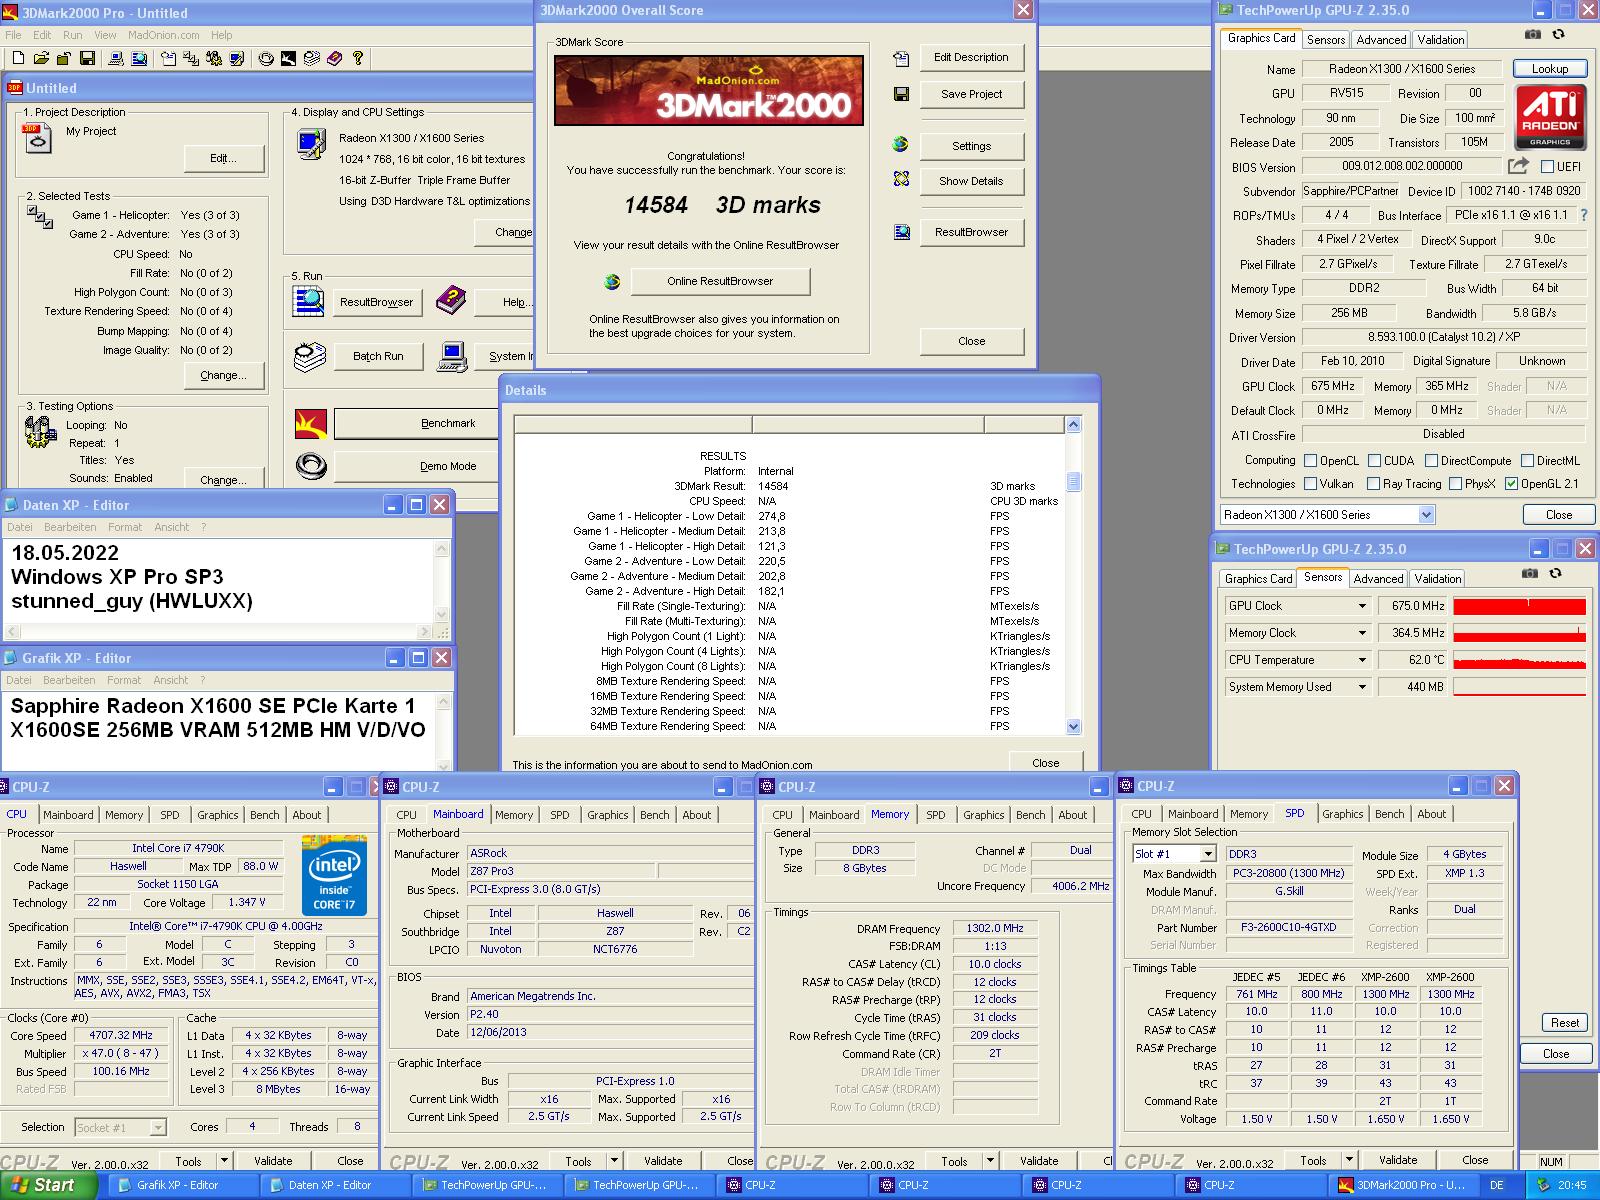Toggle the Ray Tracing checkbox
Image resolution: width=1600 pixels, height=1200 pixels.
click(1374, 484)
